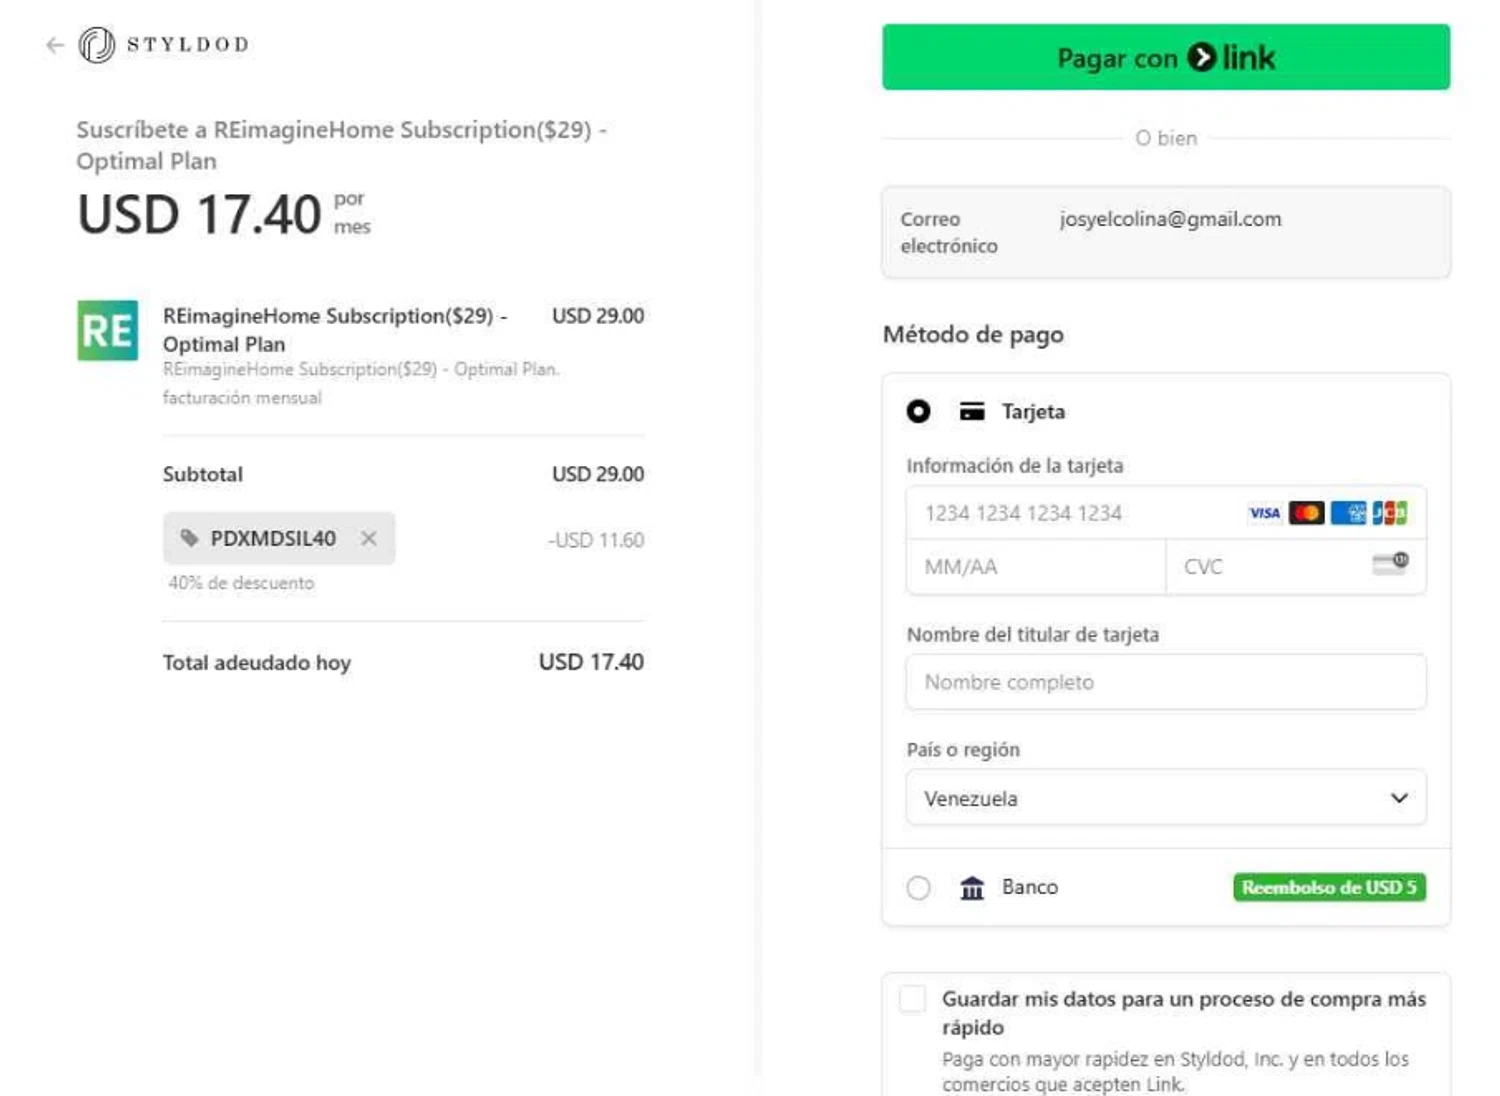Remove the PDXMDSIL40 promo code
The width and height of the screenshot is (1500, 1096).
click(x=369, y=538)
